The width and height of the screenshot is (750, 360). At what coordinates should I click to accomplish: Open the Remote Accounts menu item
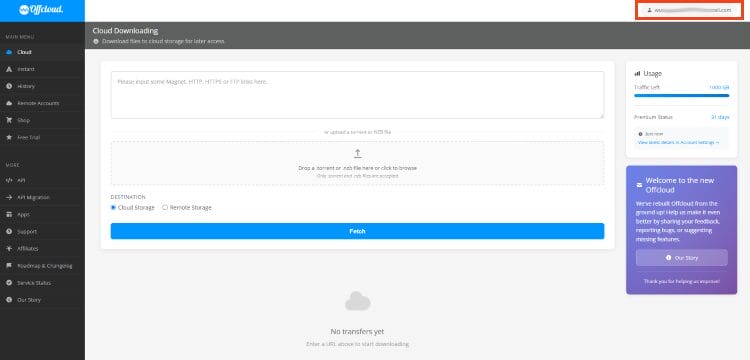pos(42,103)
